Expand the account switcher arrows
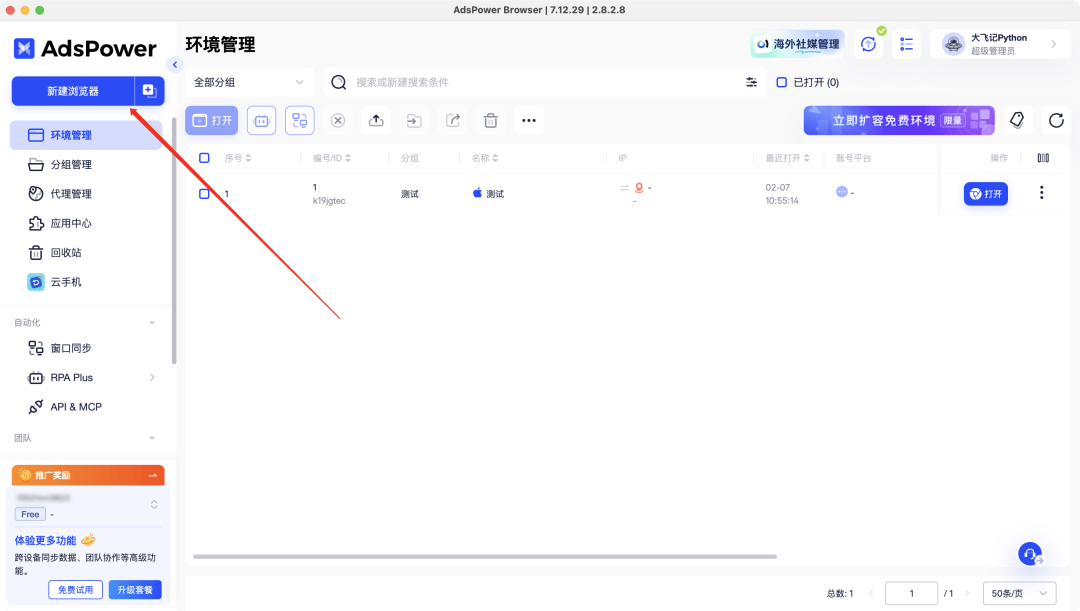1080x611 pixels. (154, 505)
